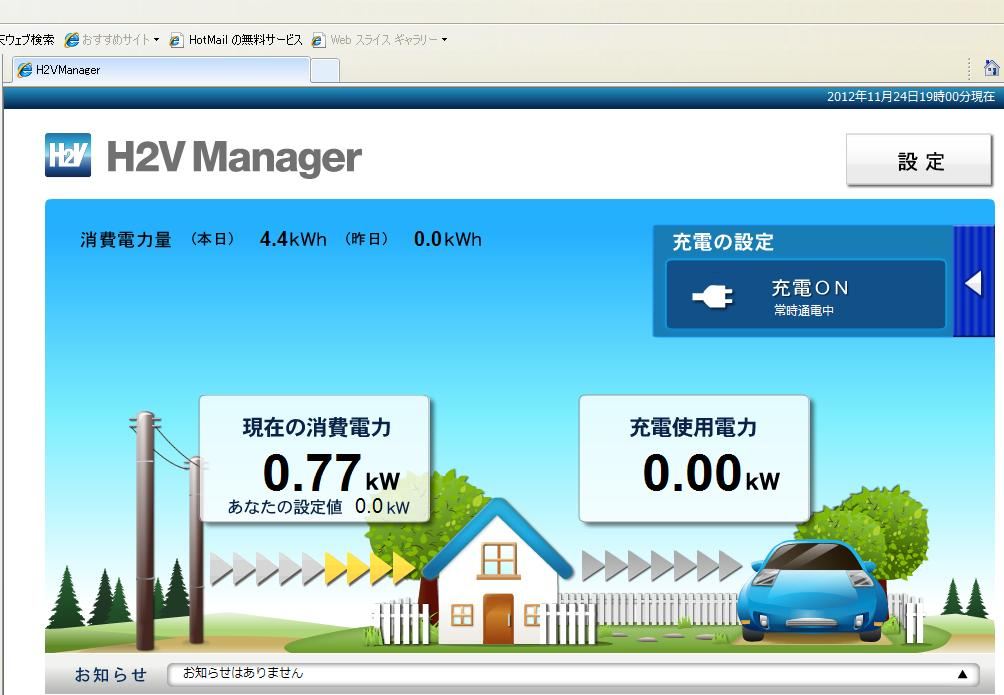Screen dimensions: 1004x695
Task: Click the house illustration
Action: coord(496,573)
